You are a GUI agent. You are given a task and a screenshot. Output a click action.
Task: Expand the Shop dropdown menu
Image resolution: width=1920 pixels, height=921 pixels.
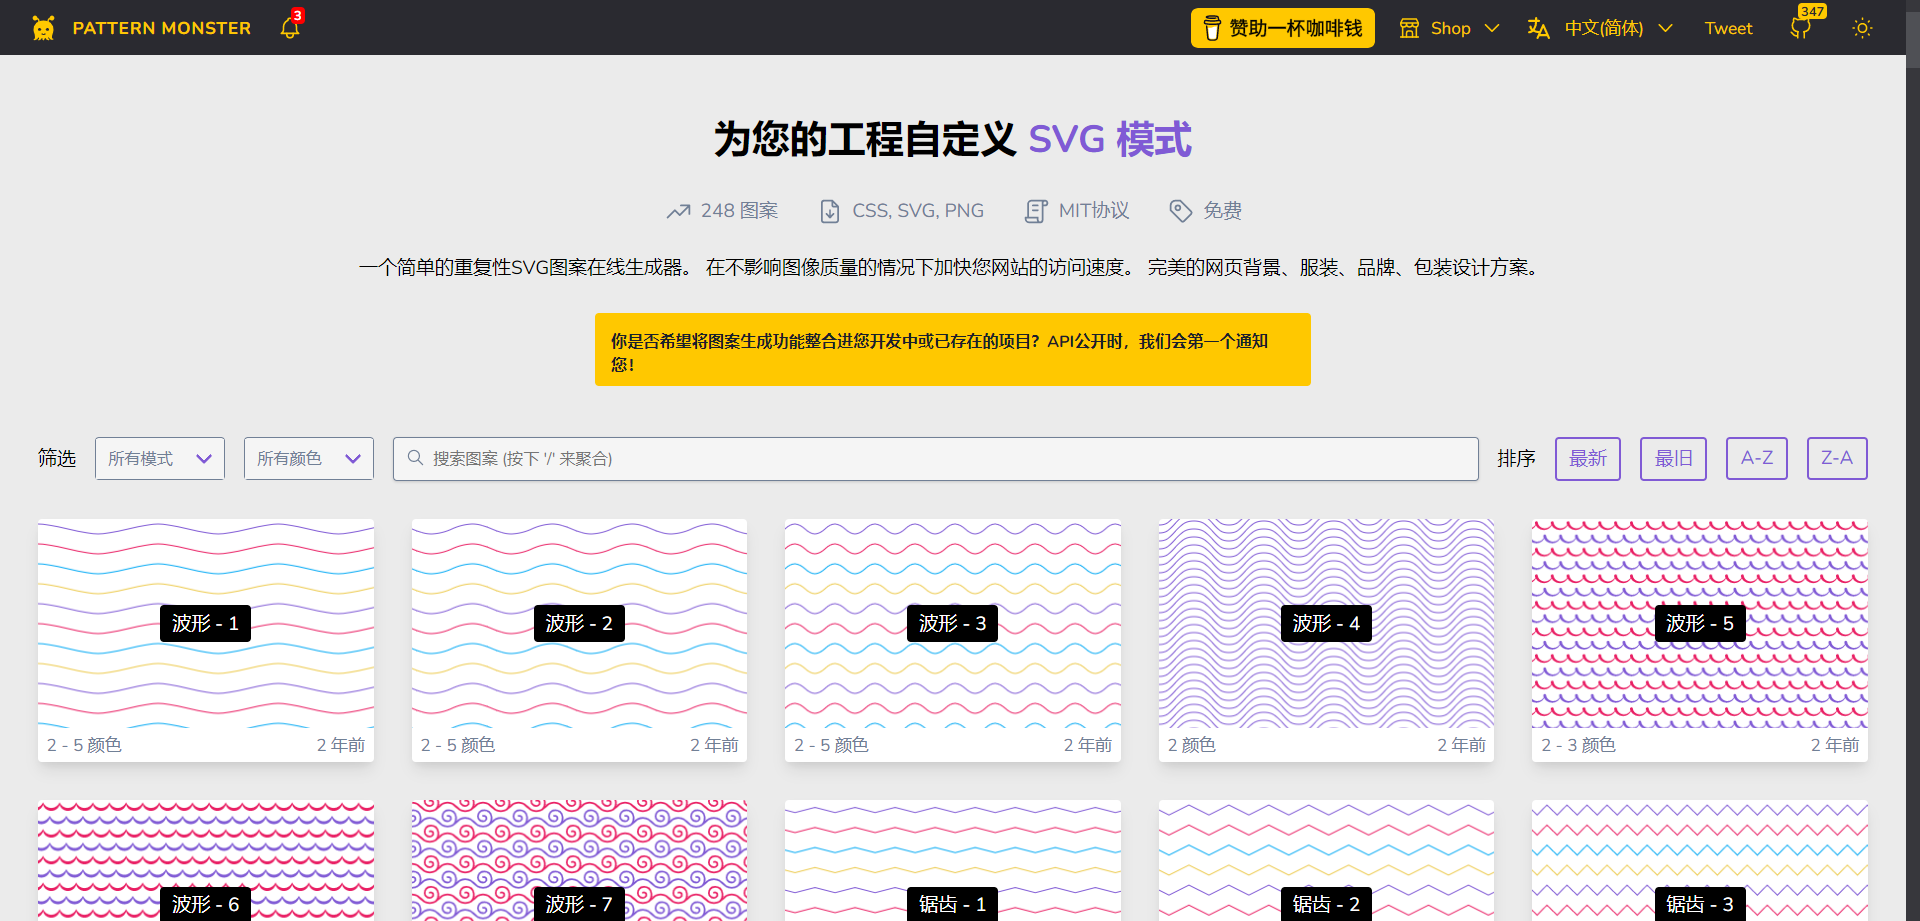[x=1450, y=28]
